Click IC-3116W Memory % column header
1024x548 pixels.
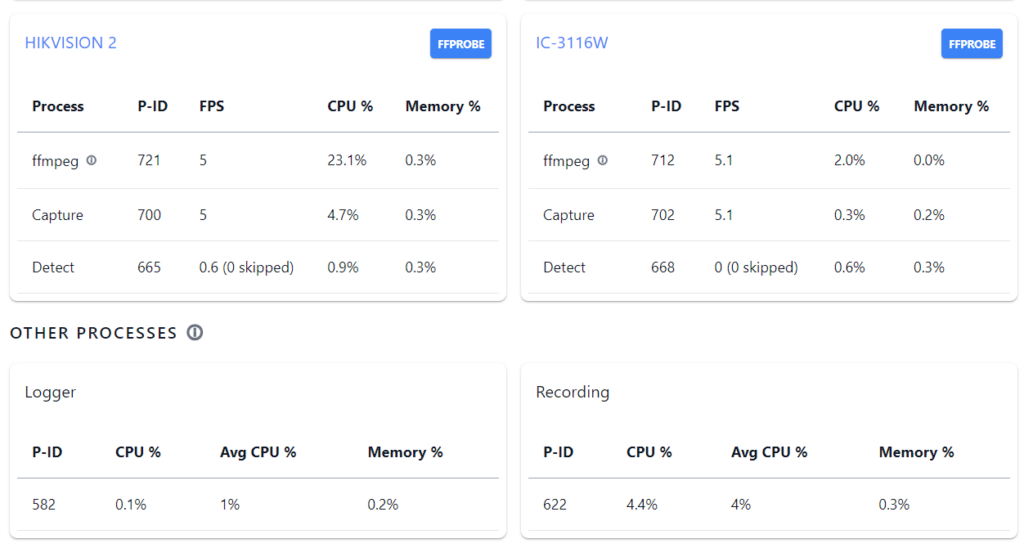(950, 106)
